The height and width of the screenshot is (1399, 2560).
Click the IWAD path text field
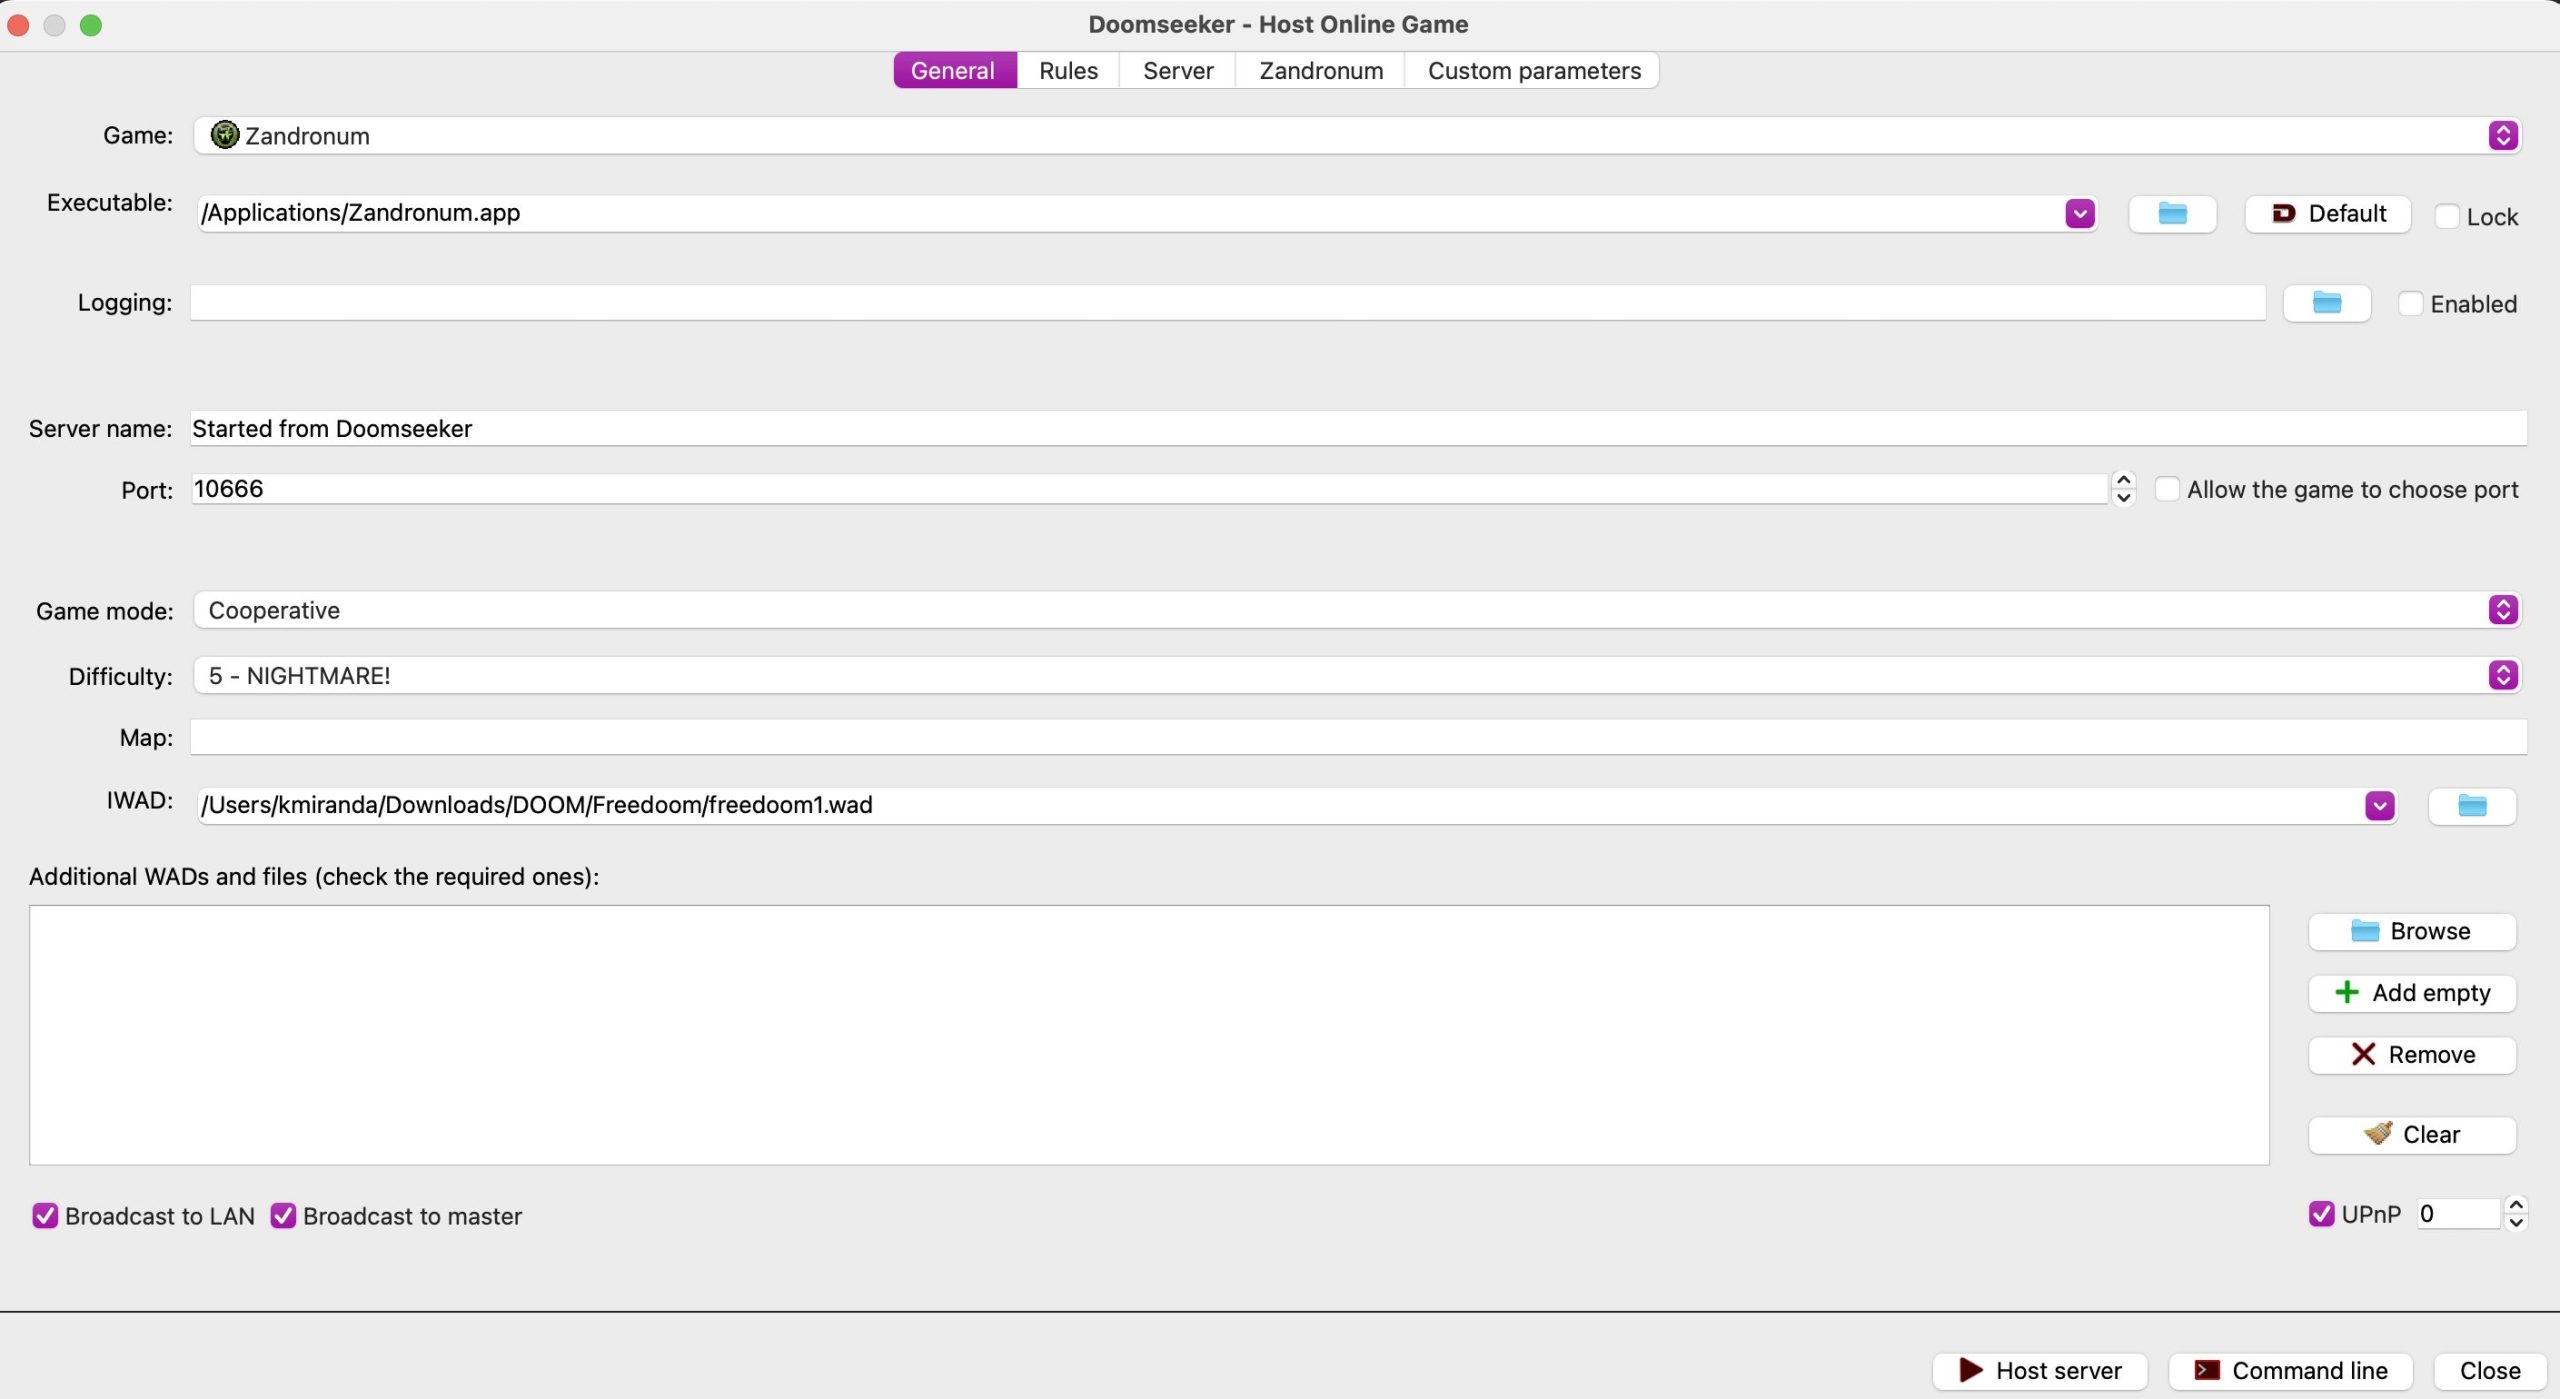(1280, 806)
